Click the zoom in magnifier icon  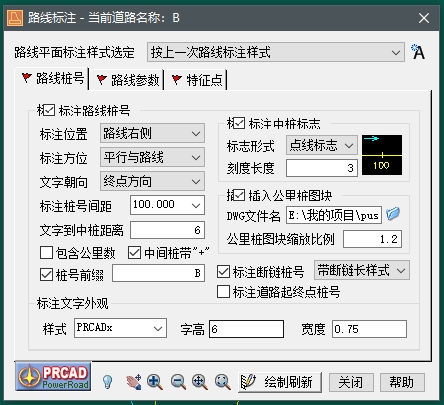pyautogui.click(x=155, y=382)
